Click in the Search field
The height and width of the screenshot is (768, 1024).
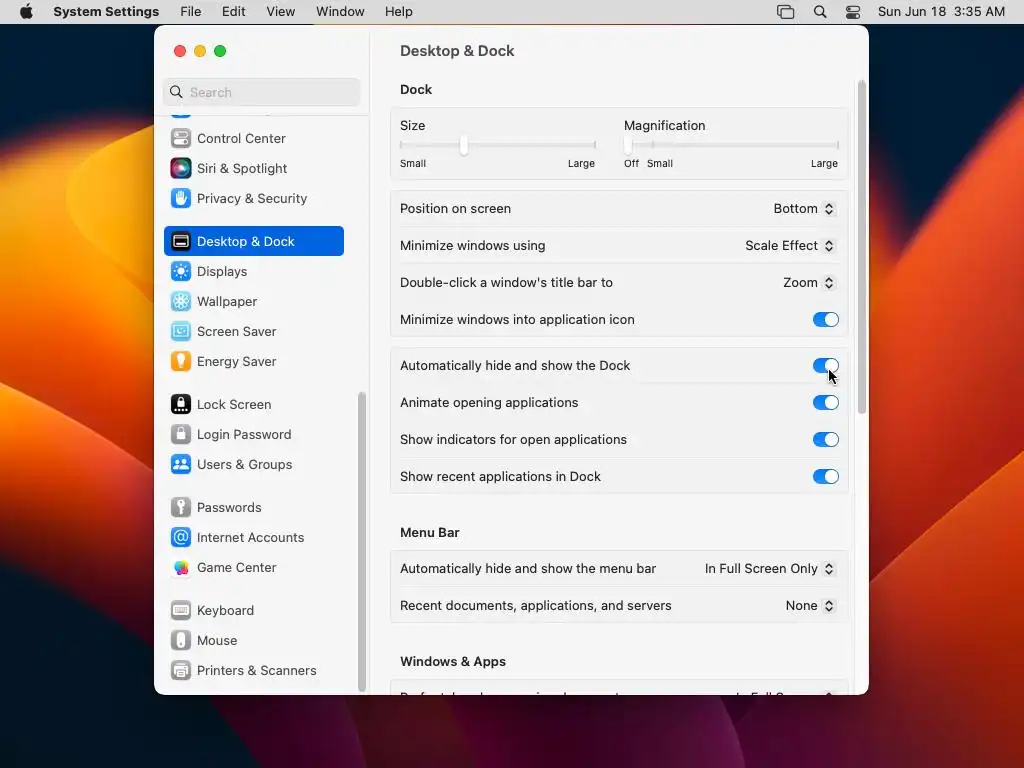[x=261, y=92]
